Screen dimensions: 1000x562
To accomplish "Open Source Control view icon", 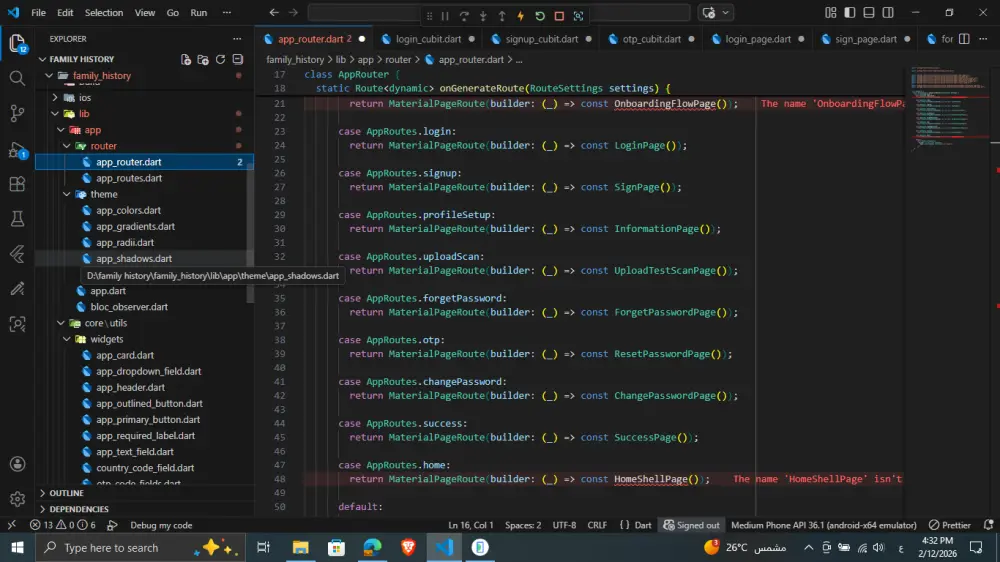I will 17,114.
